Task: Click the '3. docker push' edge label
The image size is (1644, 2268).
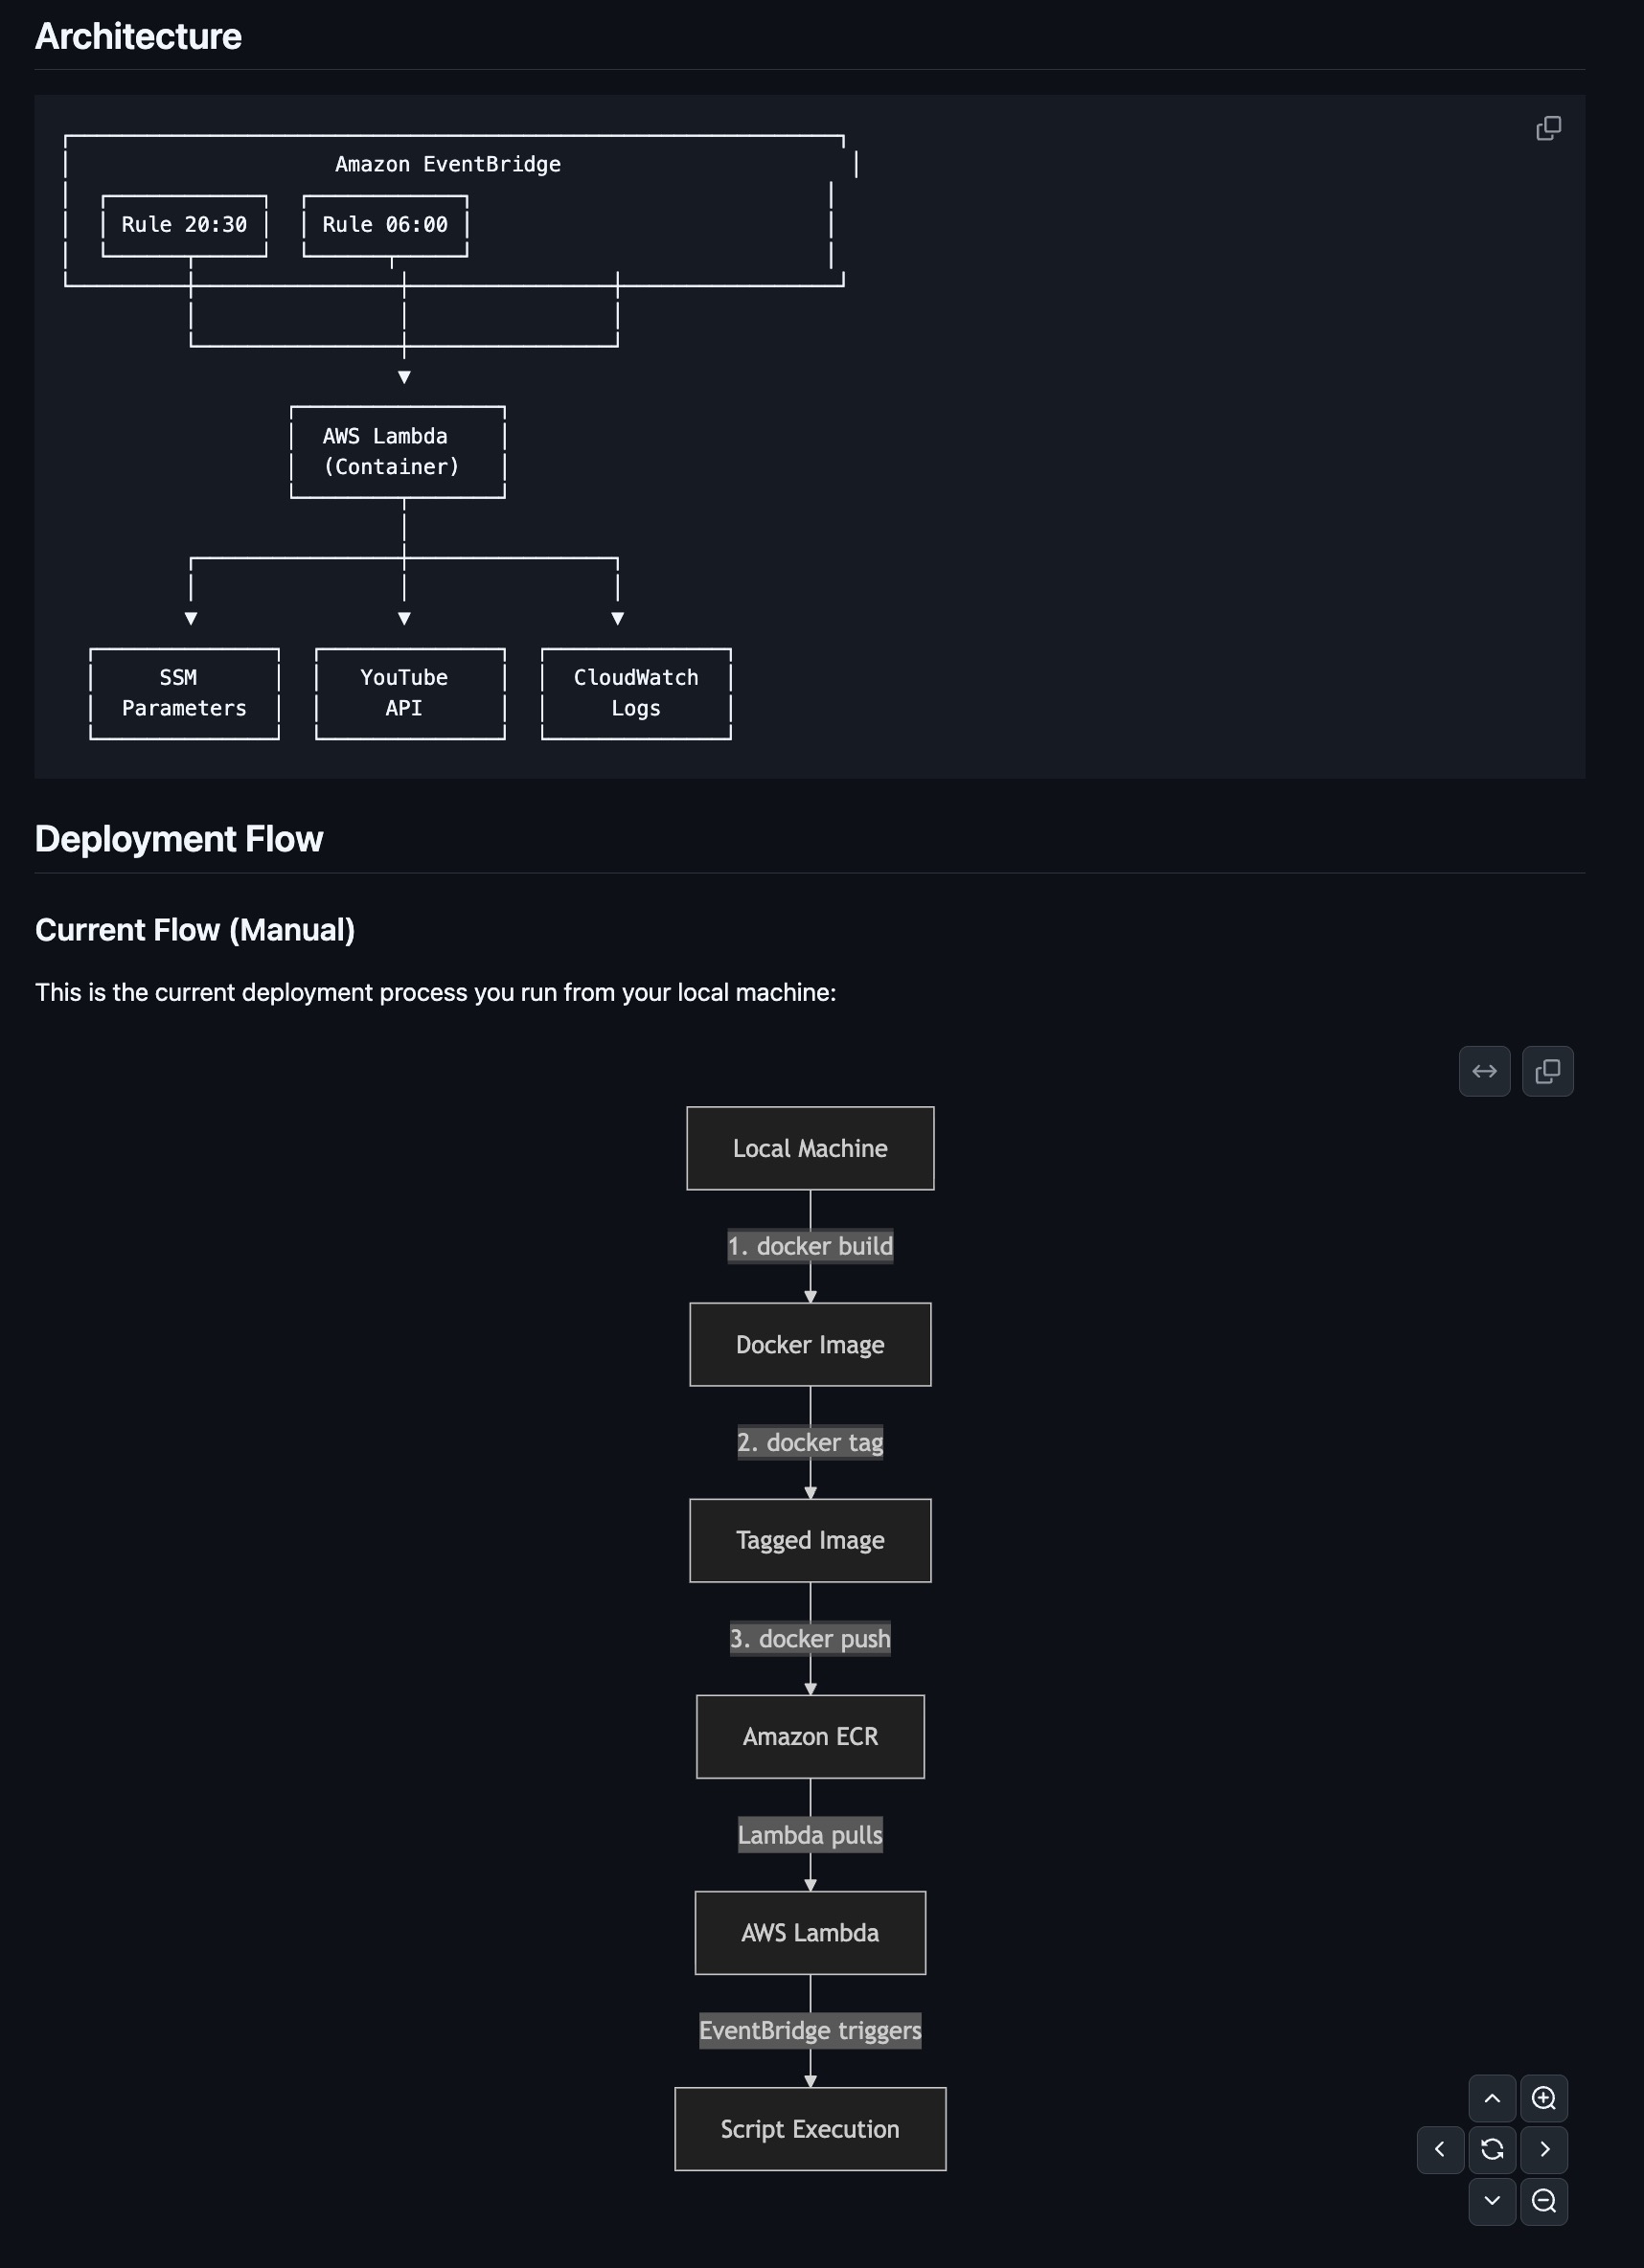Action: pyautogui.click(x=809, y=1639)
